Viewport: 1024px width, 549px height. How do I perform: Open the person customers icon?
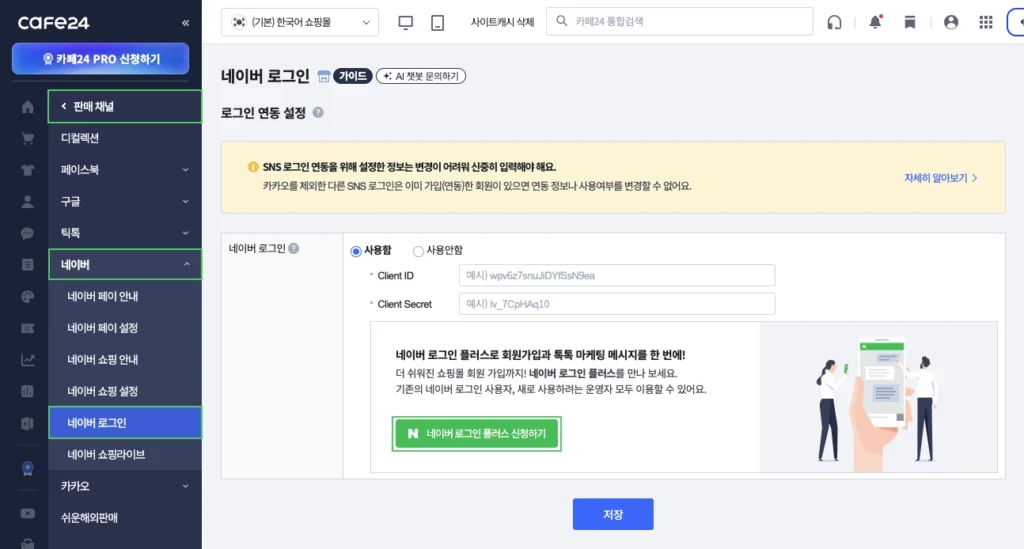[x=27, y=202]
